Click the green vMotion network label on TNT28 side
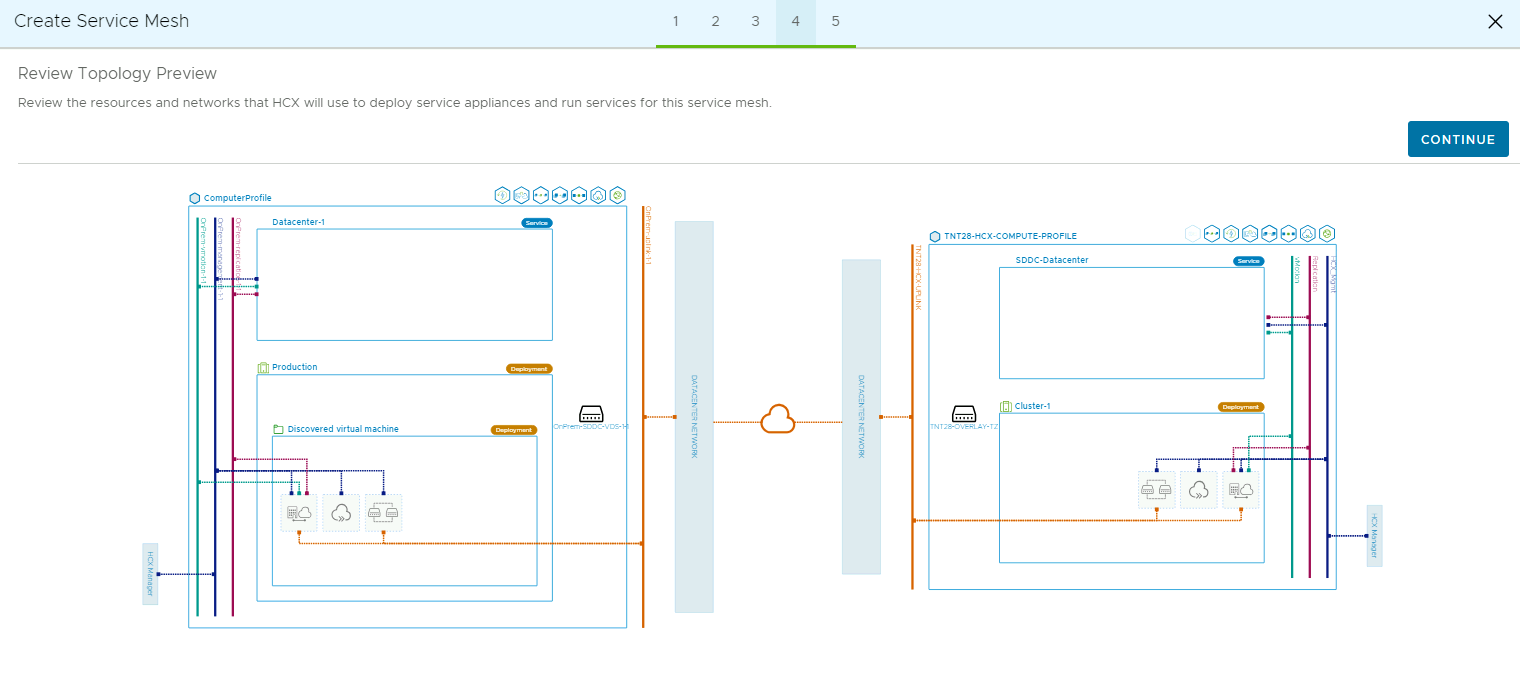The height and width of the screenshot is (694, 1520). pyautogui.click(x=1298, y=270)
